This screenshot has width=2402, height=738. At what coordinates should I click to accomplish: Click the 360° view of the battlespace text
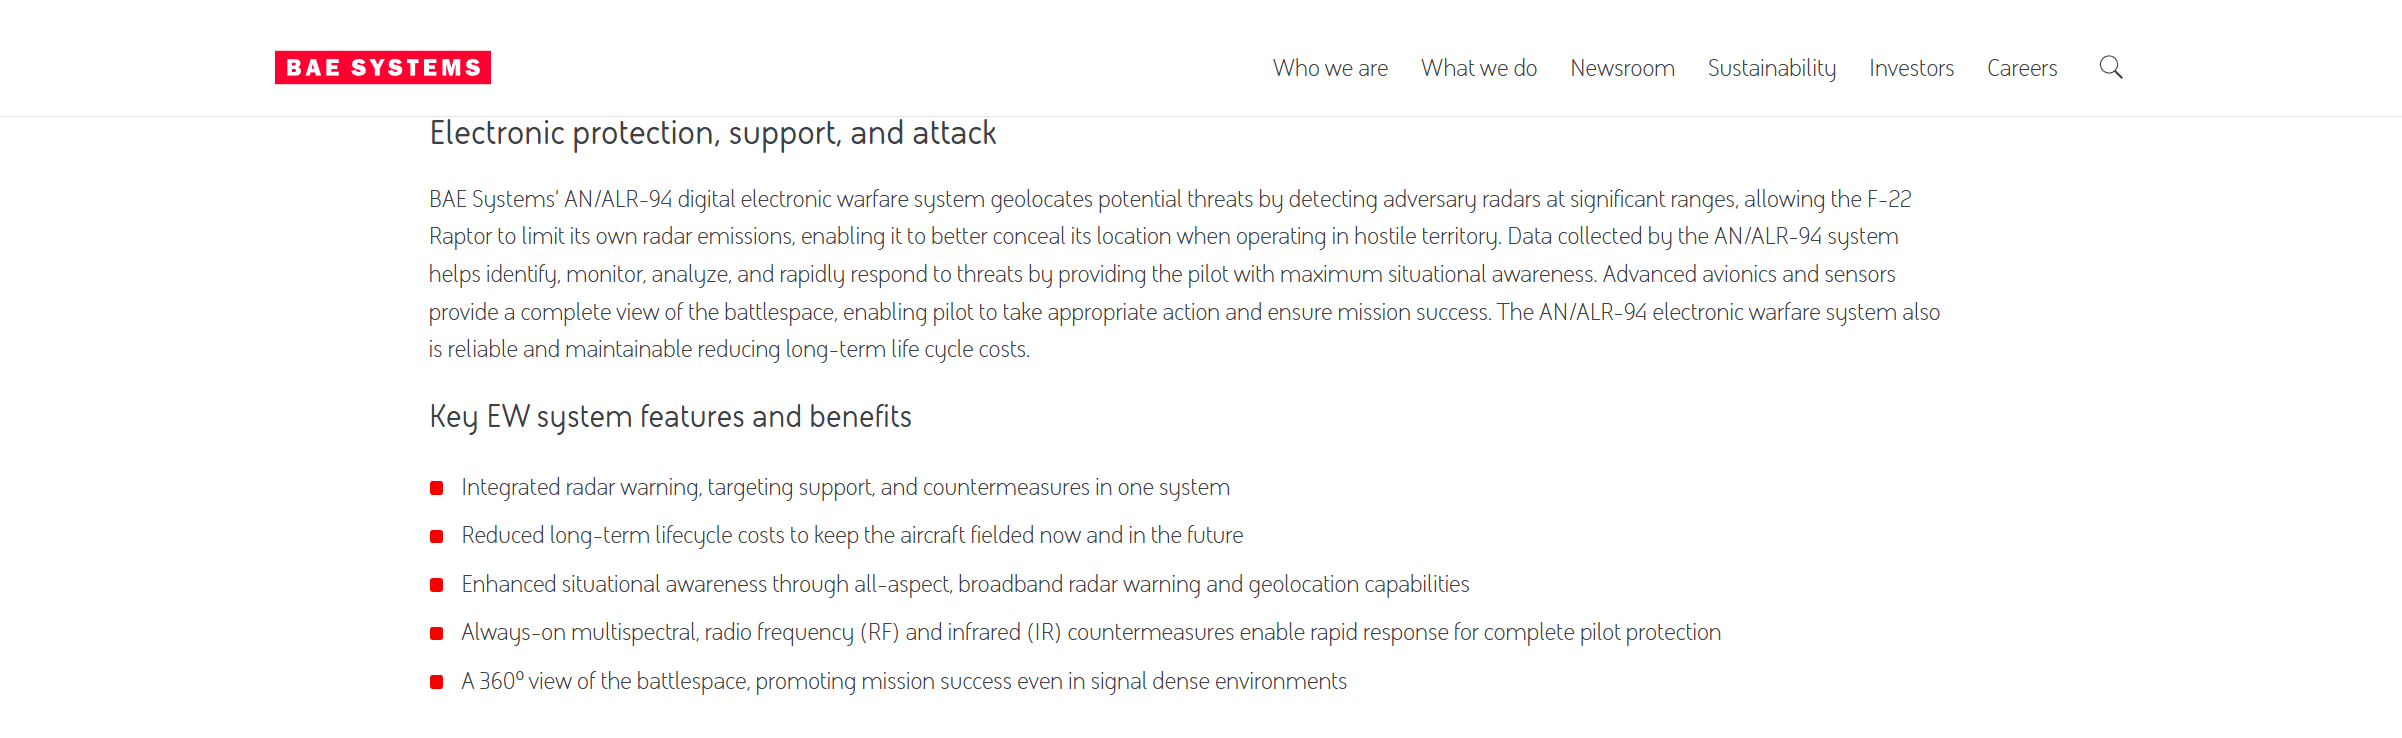tap(903, 681)
